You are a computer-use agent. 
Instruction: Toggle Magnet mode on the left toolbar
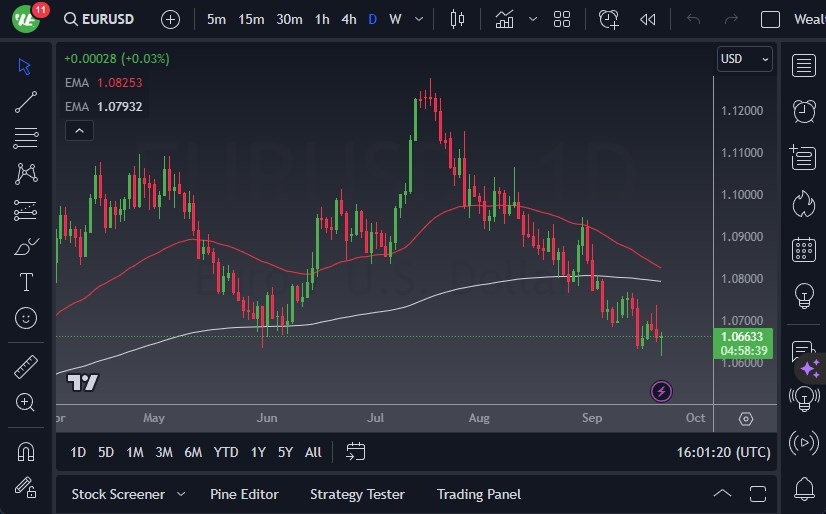pos(26,451)
